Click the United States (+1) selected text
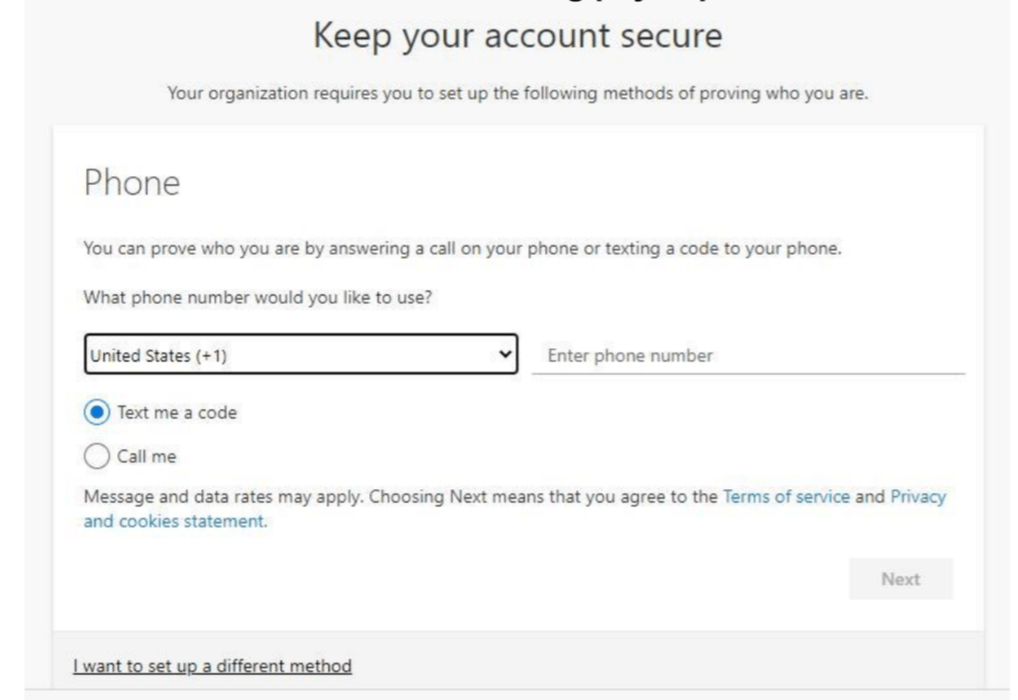This screenshot has width=1018, height=700. [155, 355]
